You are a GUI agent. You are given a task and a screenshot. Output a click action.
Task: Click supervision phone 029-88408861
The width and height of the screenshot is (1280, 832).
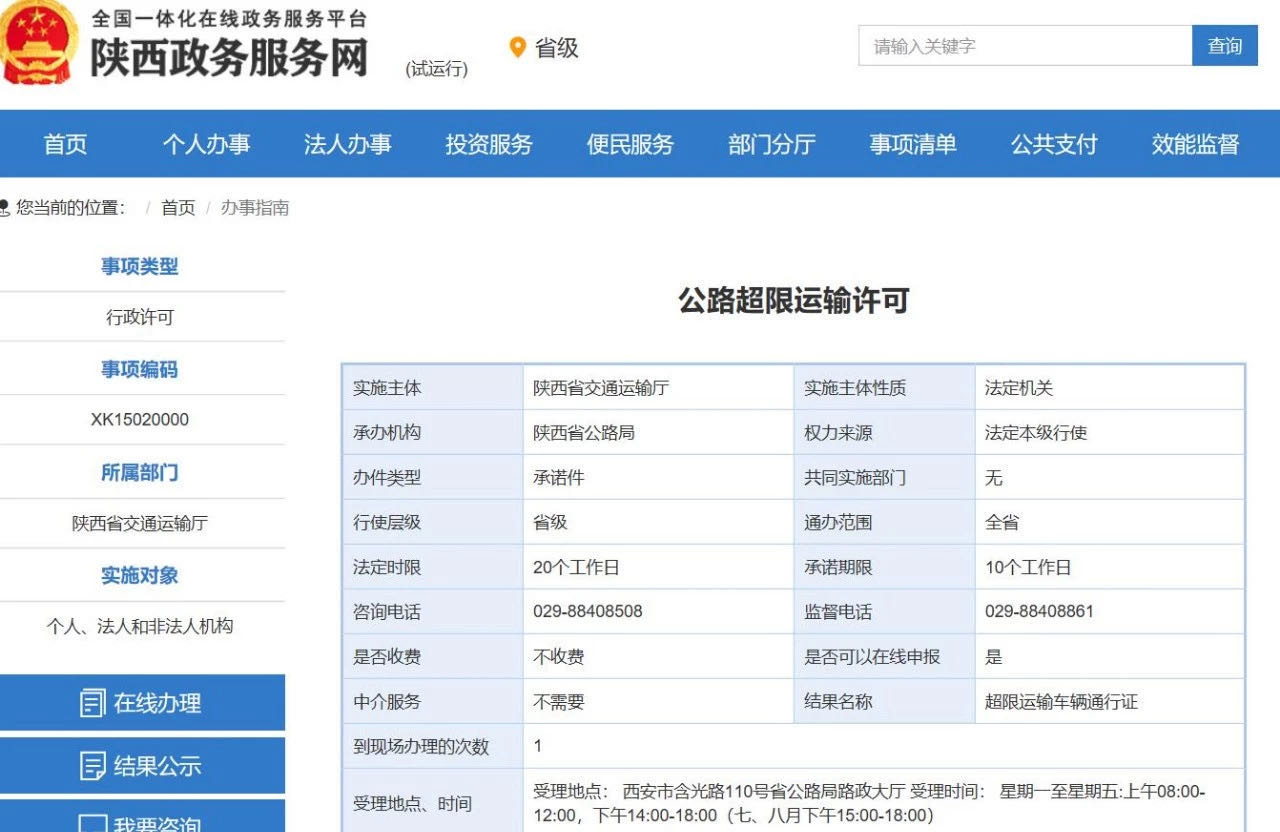(1039, 611)
